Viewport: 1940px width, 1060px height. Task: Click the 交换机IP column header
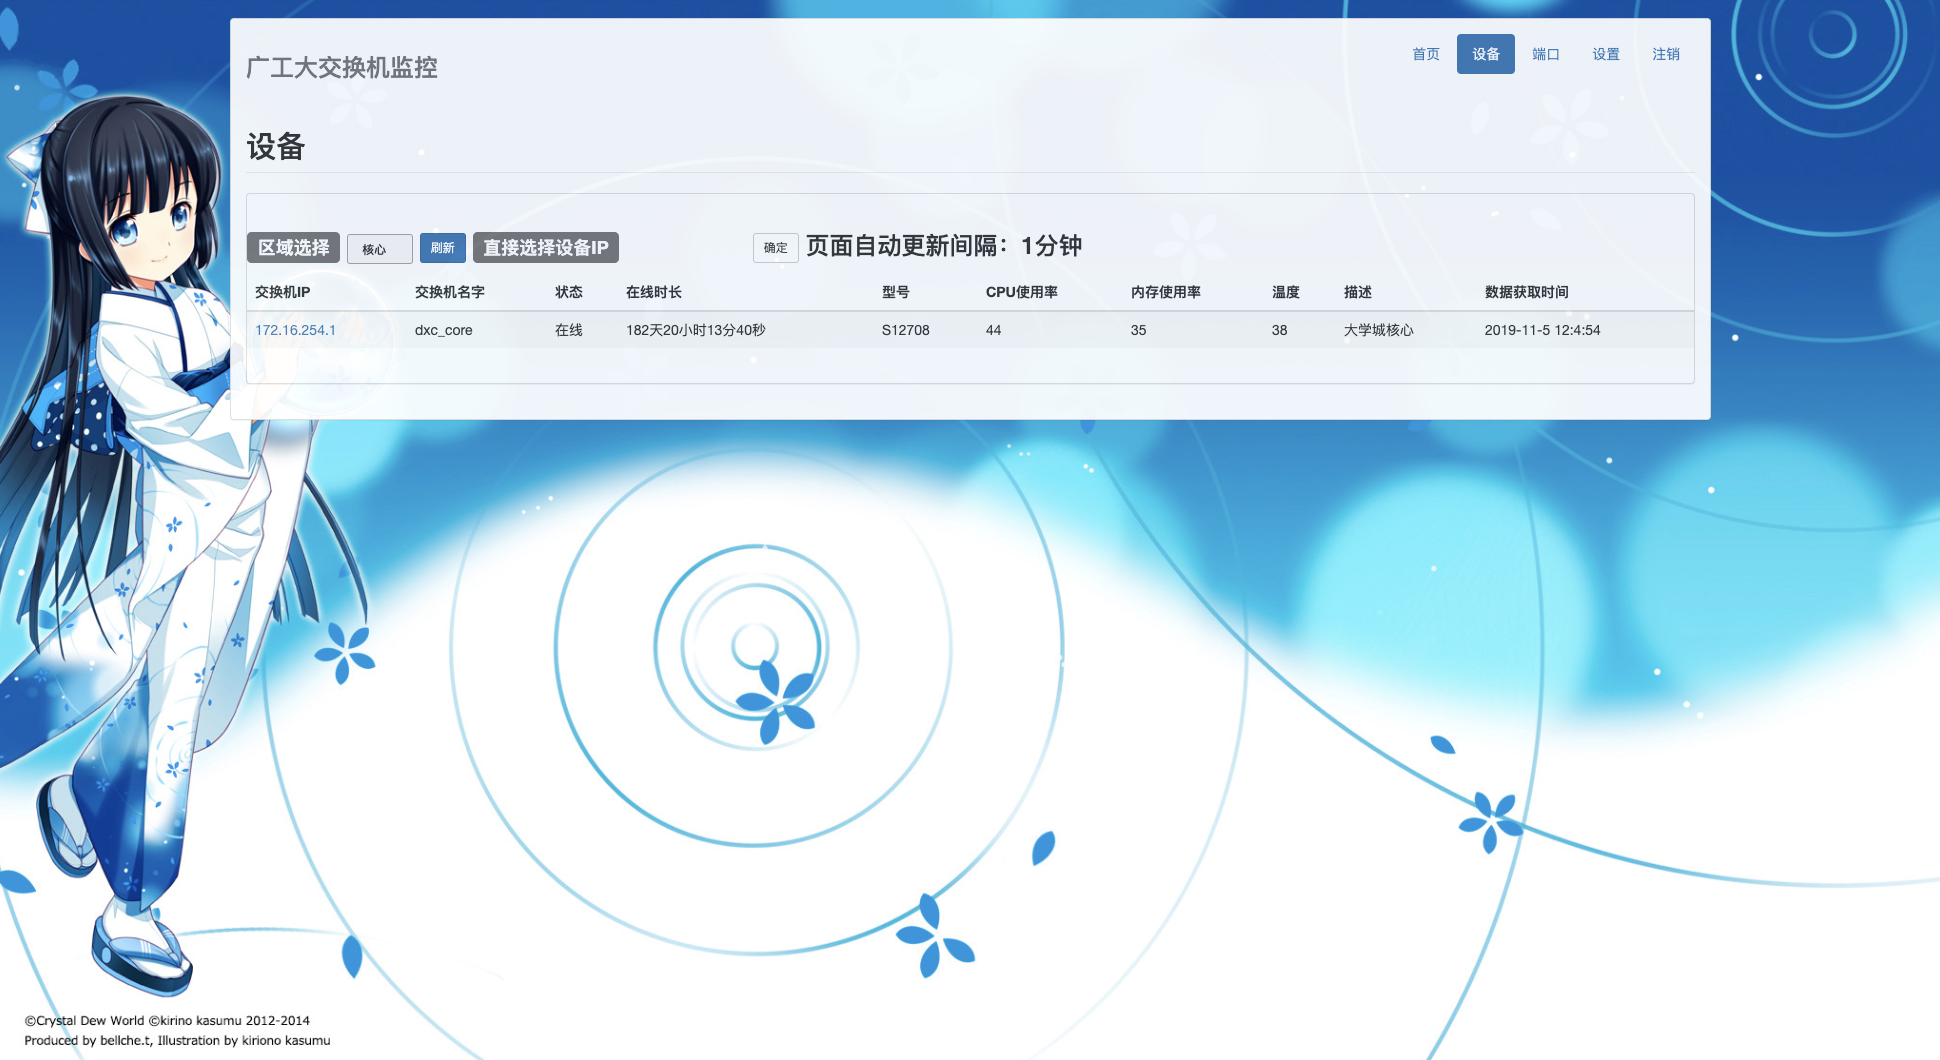click(282, 292)
